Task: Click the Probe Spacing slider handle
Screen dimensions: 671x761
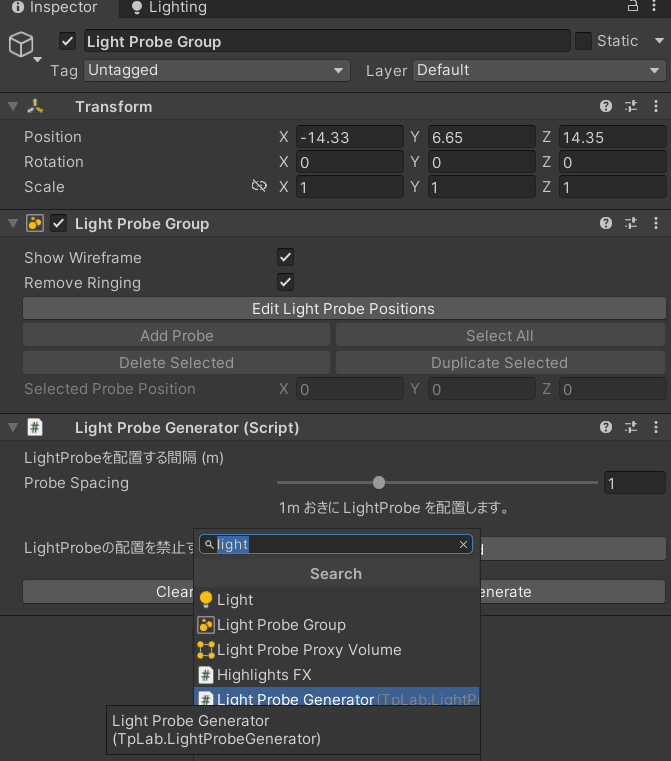Action: (379, 483)
